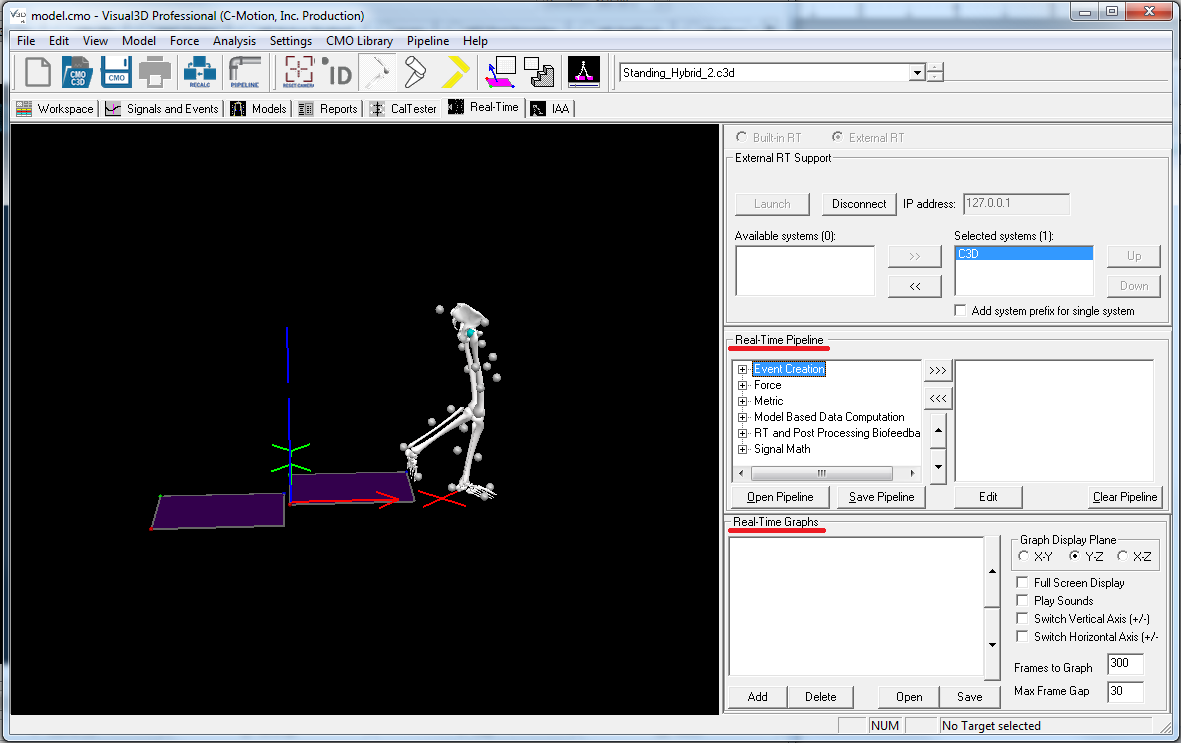Toggle Play Sounds checkbox
1181x743 pixels.
[x=1022, y=600]
